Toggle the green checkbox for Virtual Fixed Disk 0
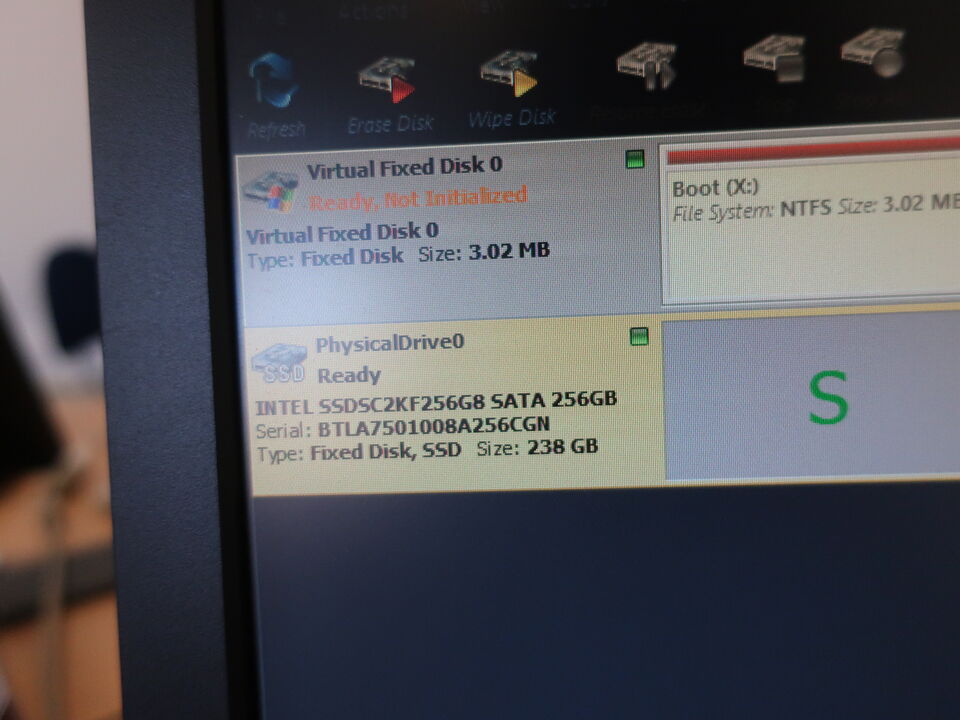This screenshot has height=720, width=960. [x=635, y=159]
